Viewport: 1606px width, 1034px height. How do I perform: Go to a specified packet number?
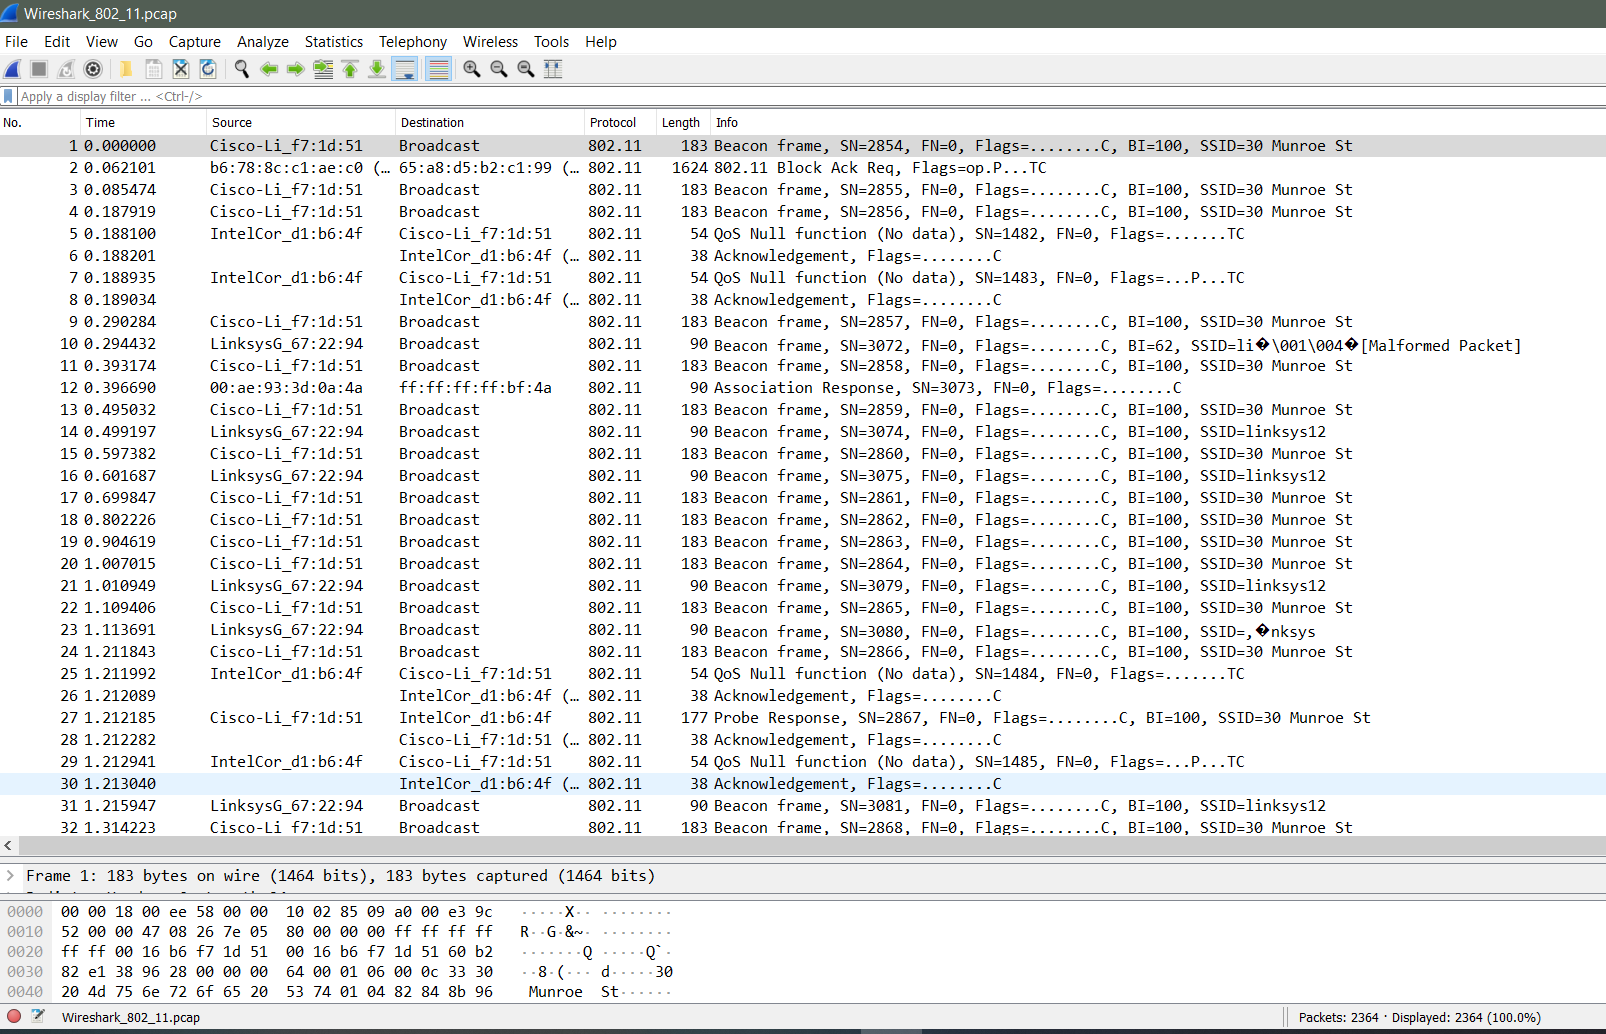click(x=323, y=69)
